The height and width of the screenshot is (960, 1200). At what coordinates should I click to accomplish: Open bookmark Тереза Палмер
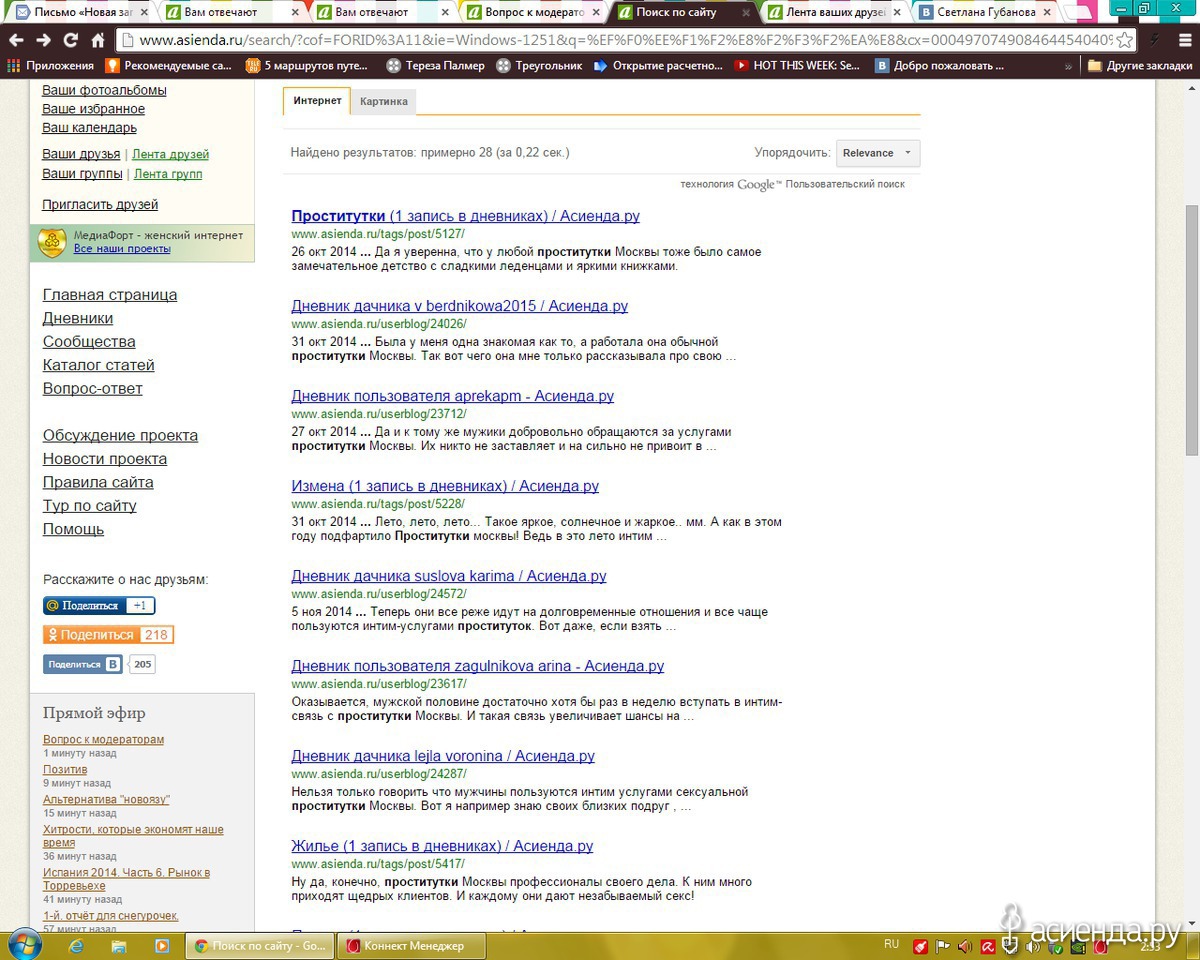(435, 65)
